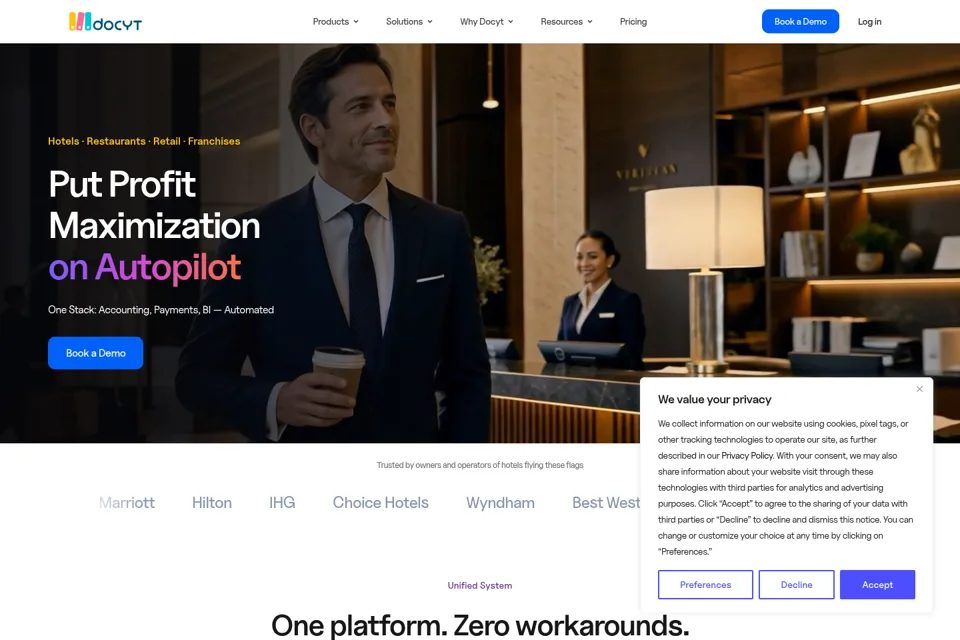This screenshot has height=640, width=960.
Task: Click 'Trusted by owners and operators' caption
Action: click(480, 465)
